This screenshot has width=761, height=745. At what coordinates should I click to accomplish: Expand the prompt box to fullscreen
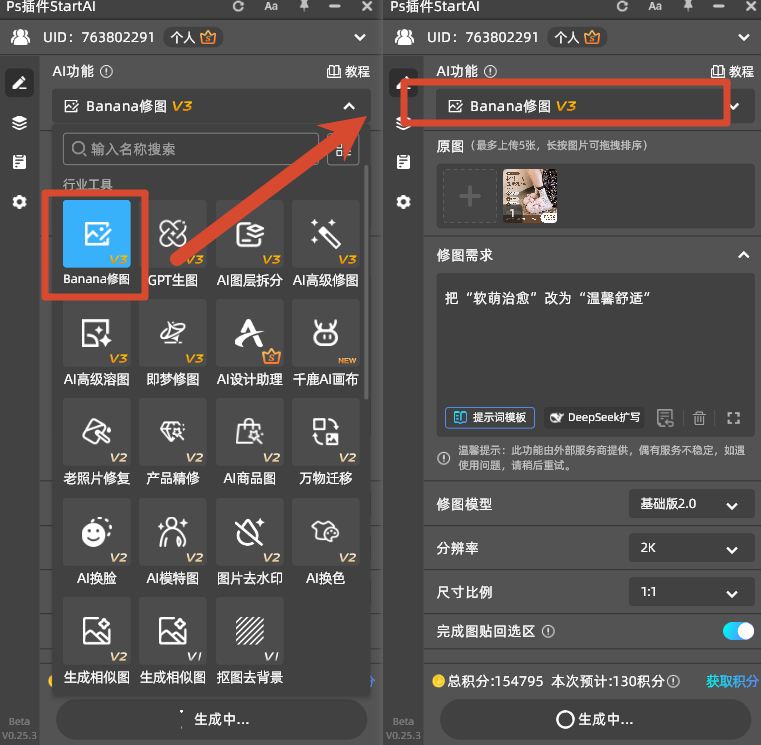pos(733,418)
